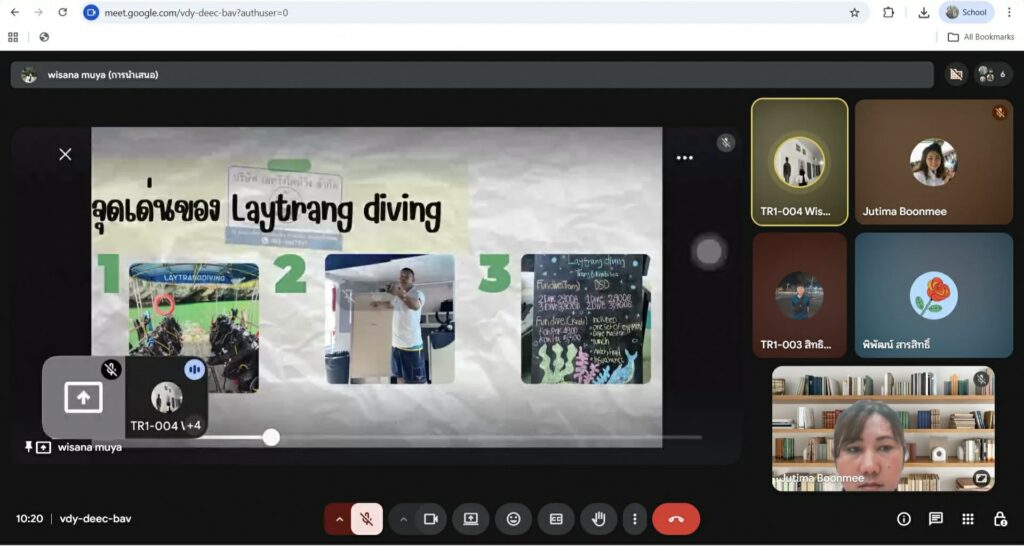Viewport: 1024px width, 546px height.
Task: Open the emoji reactions panel
Action: [x=513, y=519]
